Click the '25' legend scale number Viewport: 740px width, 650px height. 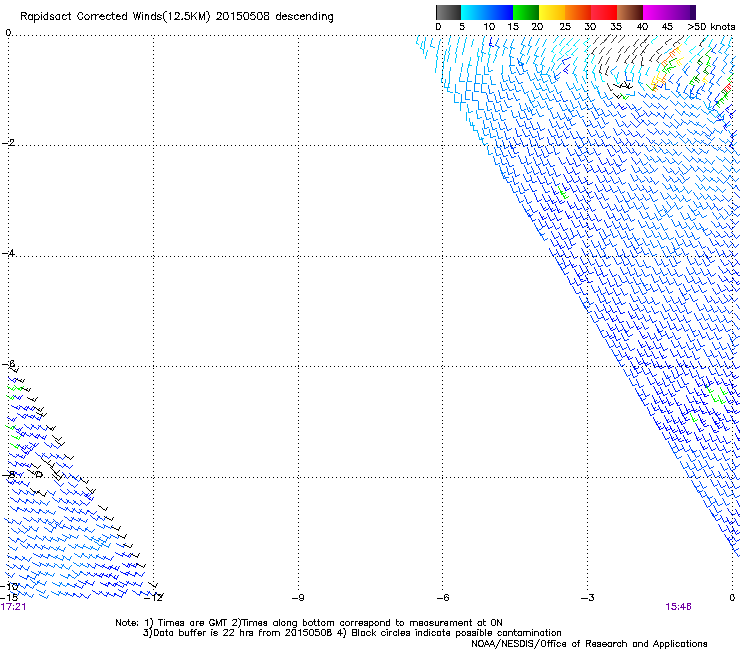pos(565,27)
